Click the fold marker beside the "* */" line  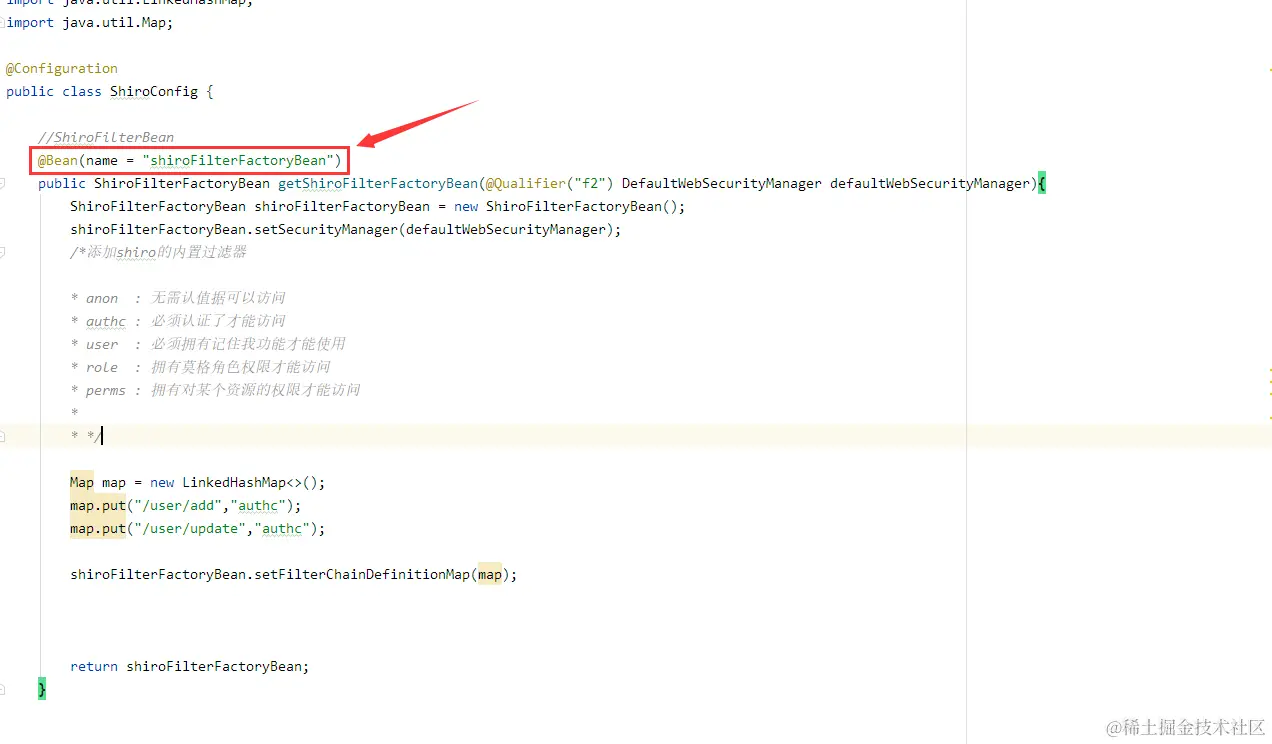[x=3, y=436]
